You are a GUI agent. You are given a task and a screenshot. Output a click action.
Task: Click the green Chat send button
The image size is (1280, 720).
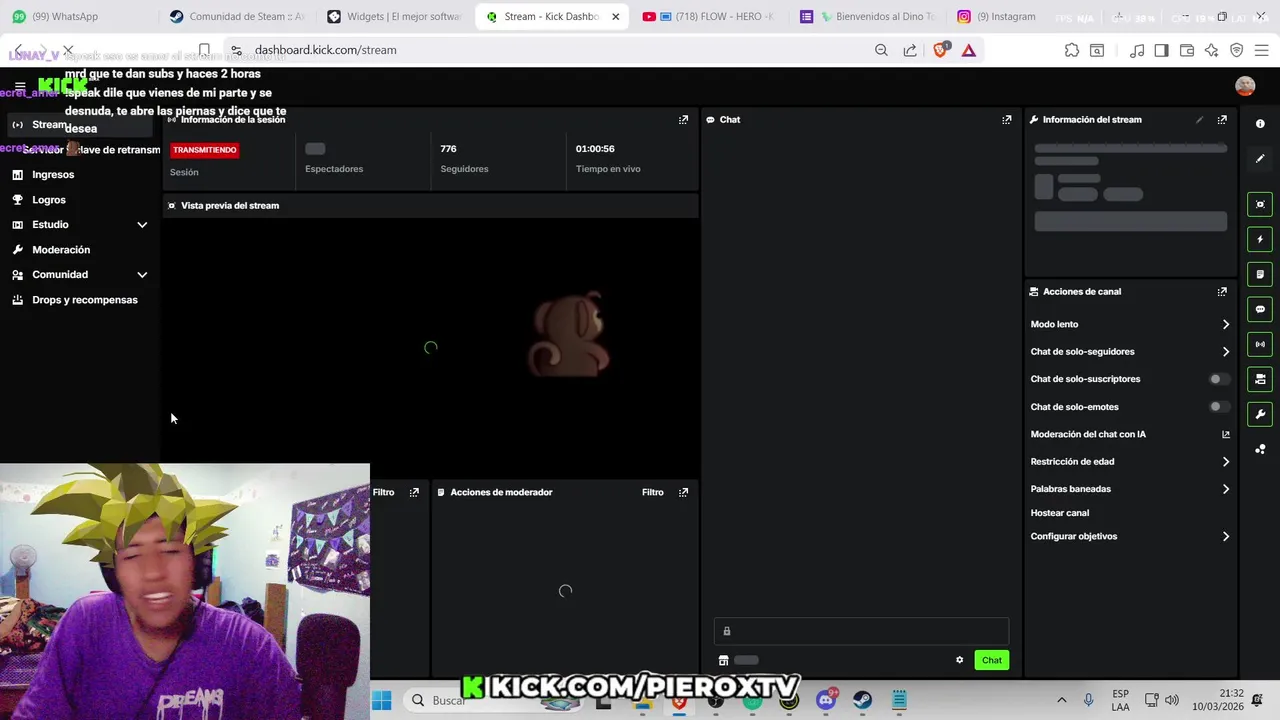pyautogui.click(x=991, y=660)
